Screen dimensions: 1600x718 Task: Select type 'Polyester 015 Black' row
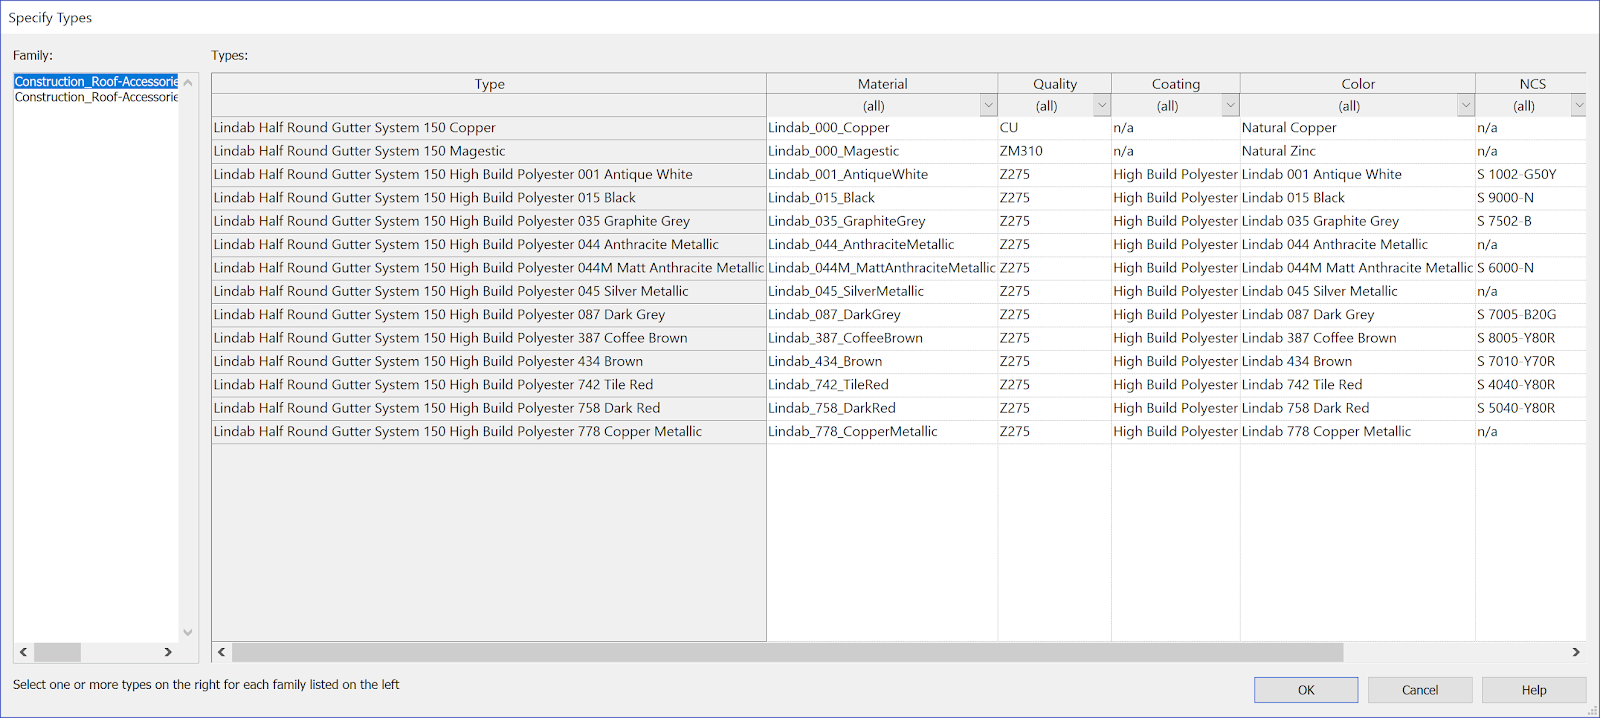pos(489,198)
